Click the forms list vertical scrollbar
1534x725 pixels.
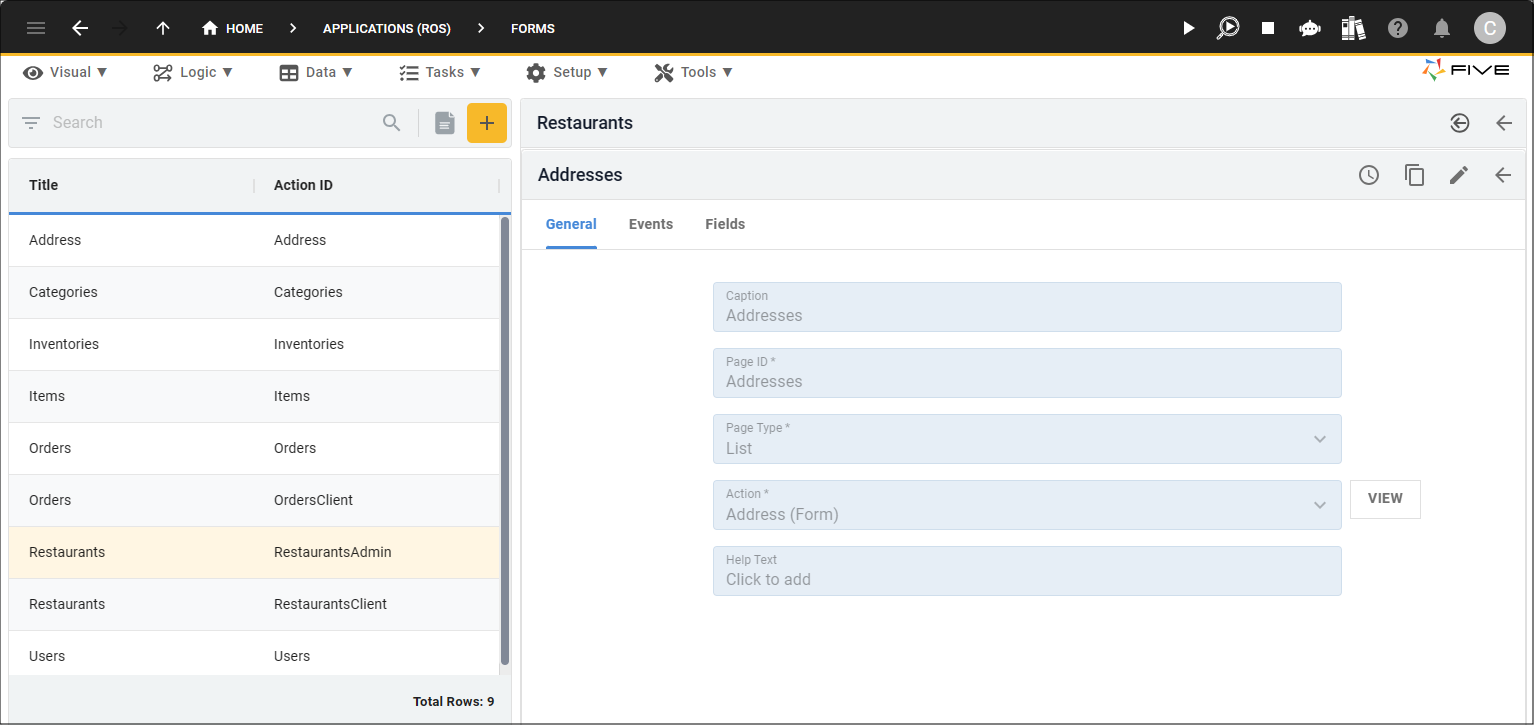click(505, 441)
